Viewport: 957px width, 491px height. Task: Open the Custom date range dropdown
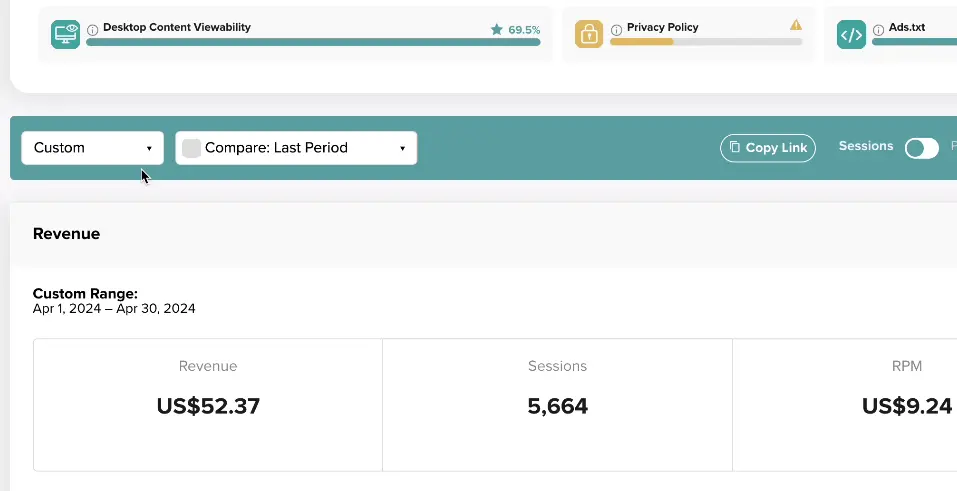tap(93, 148)
